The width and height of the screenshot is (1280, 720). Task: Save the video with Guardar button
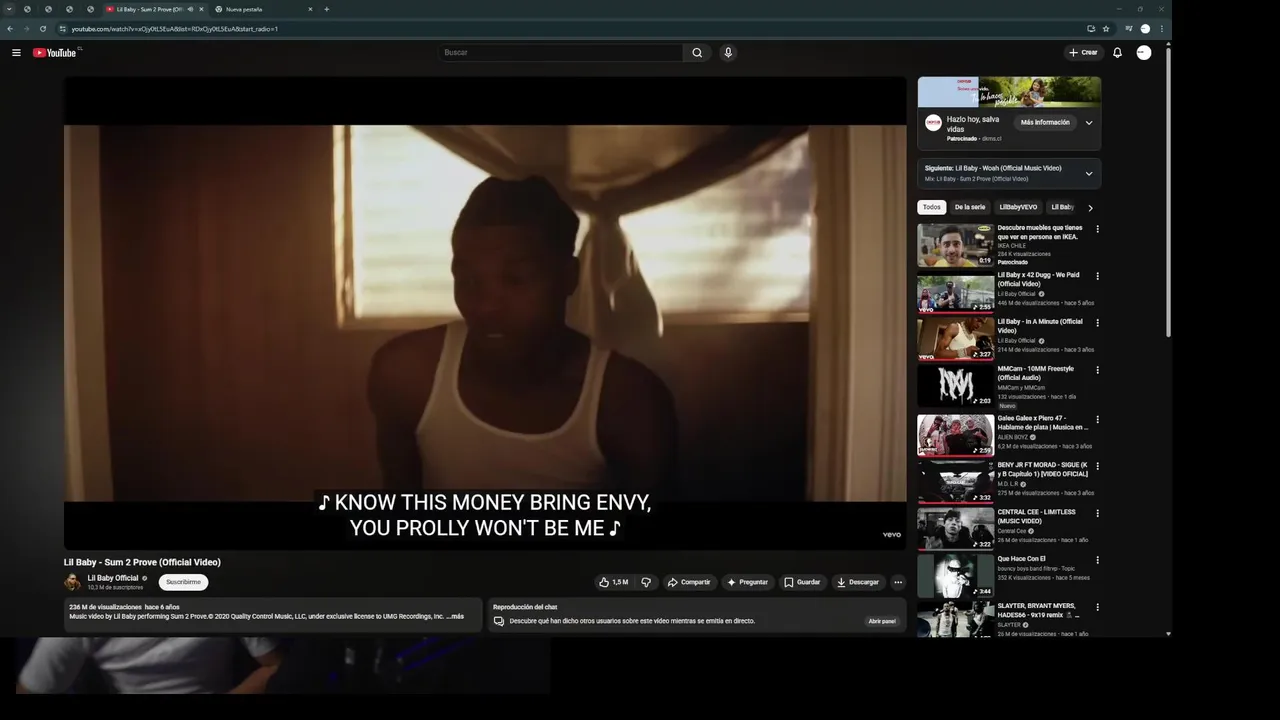tap(802, 582)
